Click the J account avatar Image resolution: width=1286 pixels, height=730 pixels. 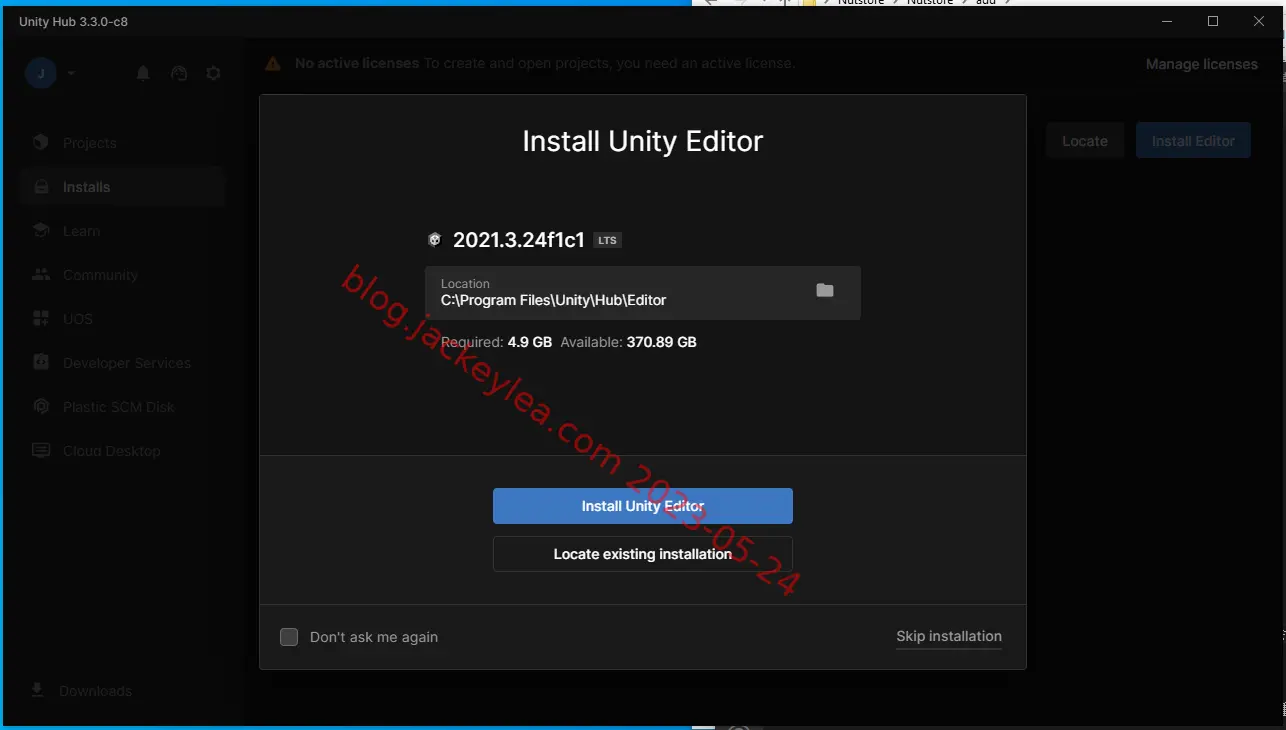tap(41, 73)
